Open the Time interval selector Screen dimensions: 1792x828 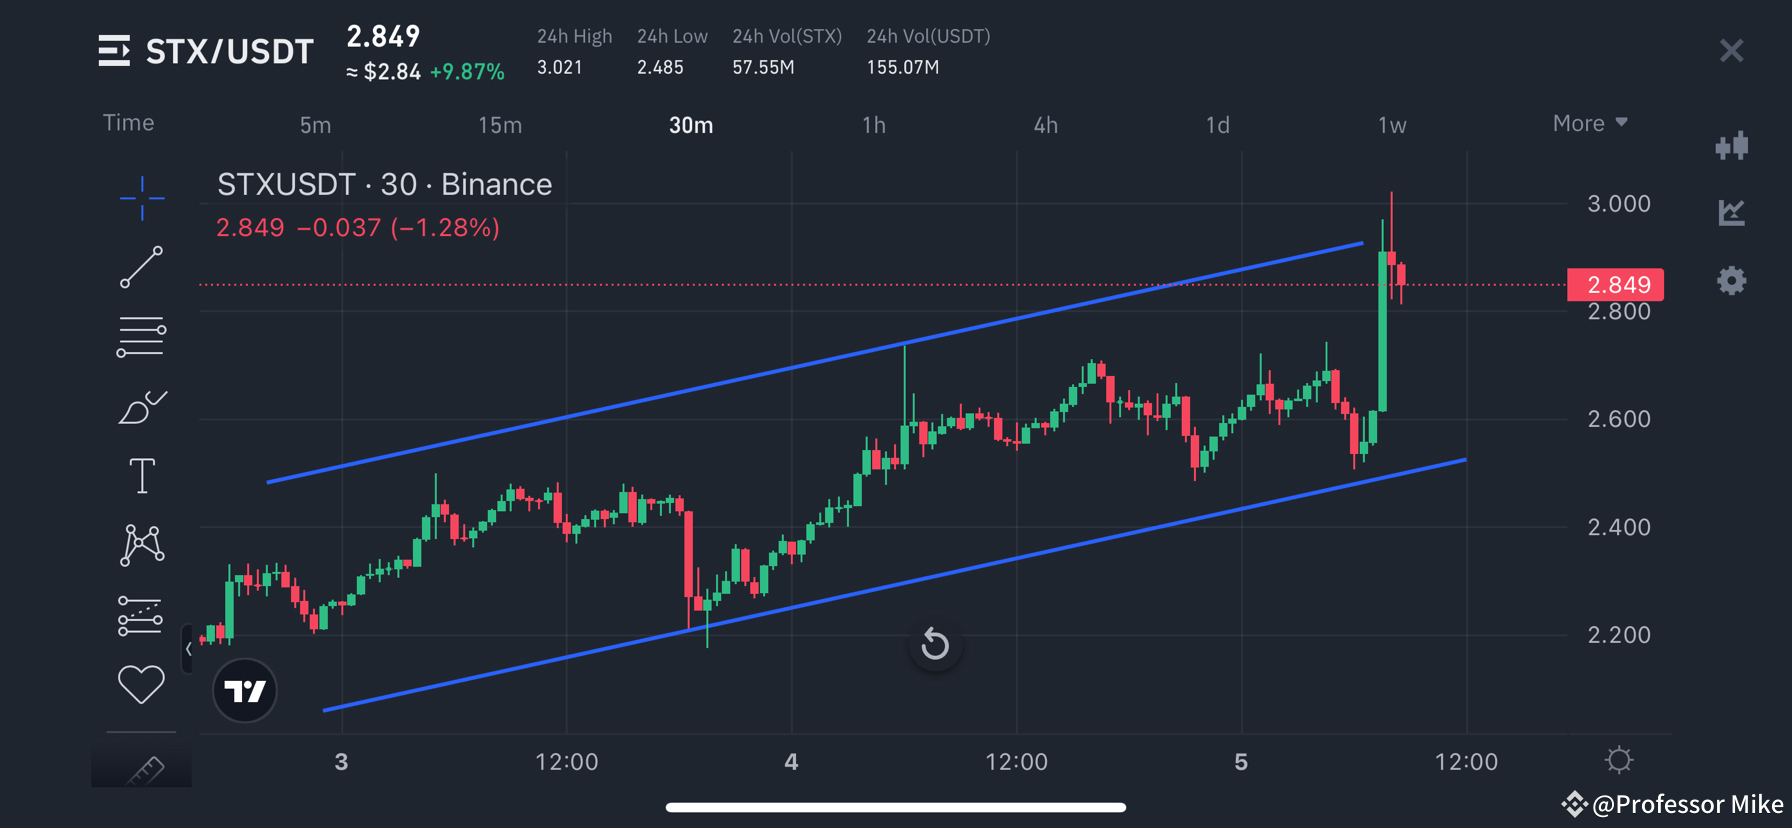point(128,122)
